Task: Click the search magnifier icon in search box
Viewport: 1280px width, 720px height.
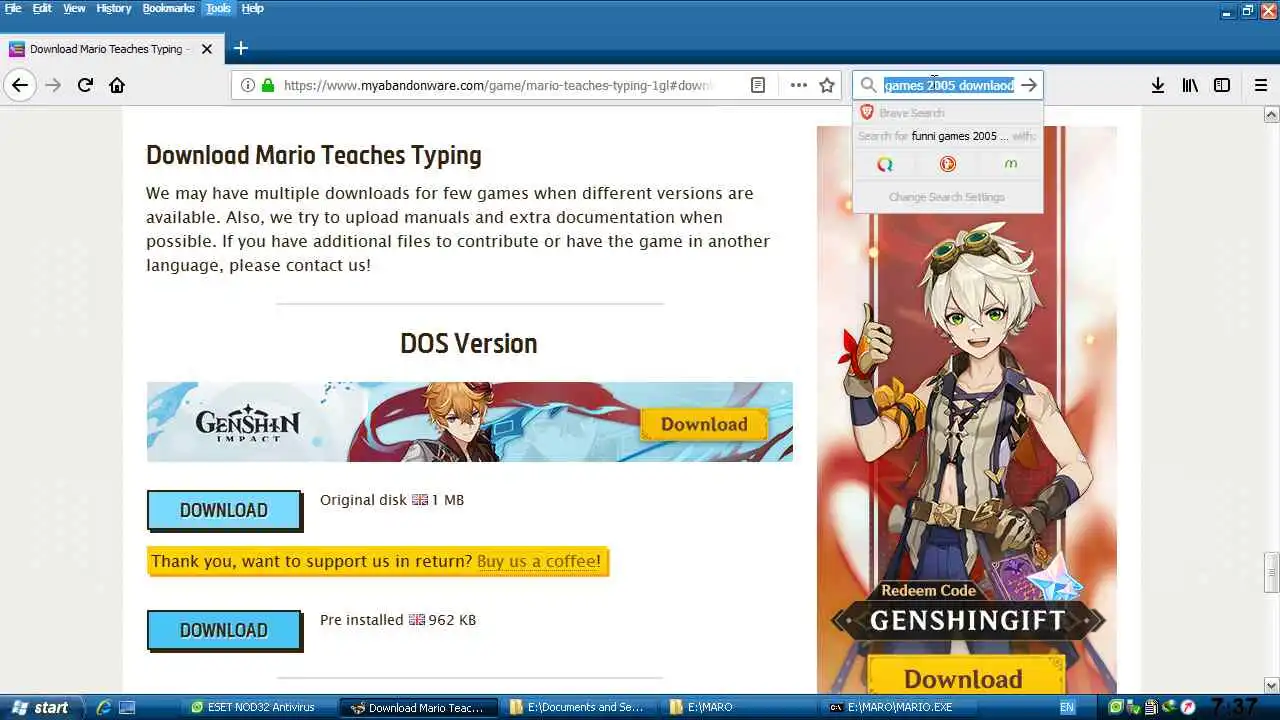Action: point(869,85)
